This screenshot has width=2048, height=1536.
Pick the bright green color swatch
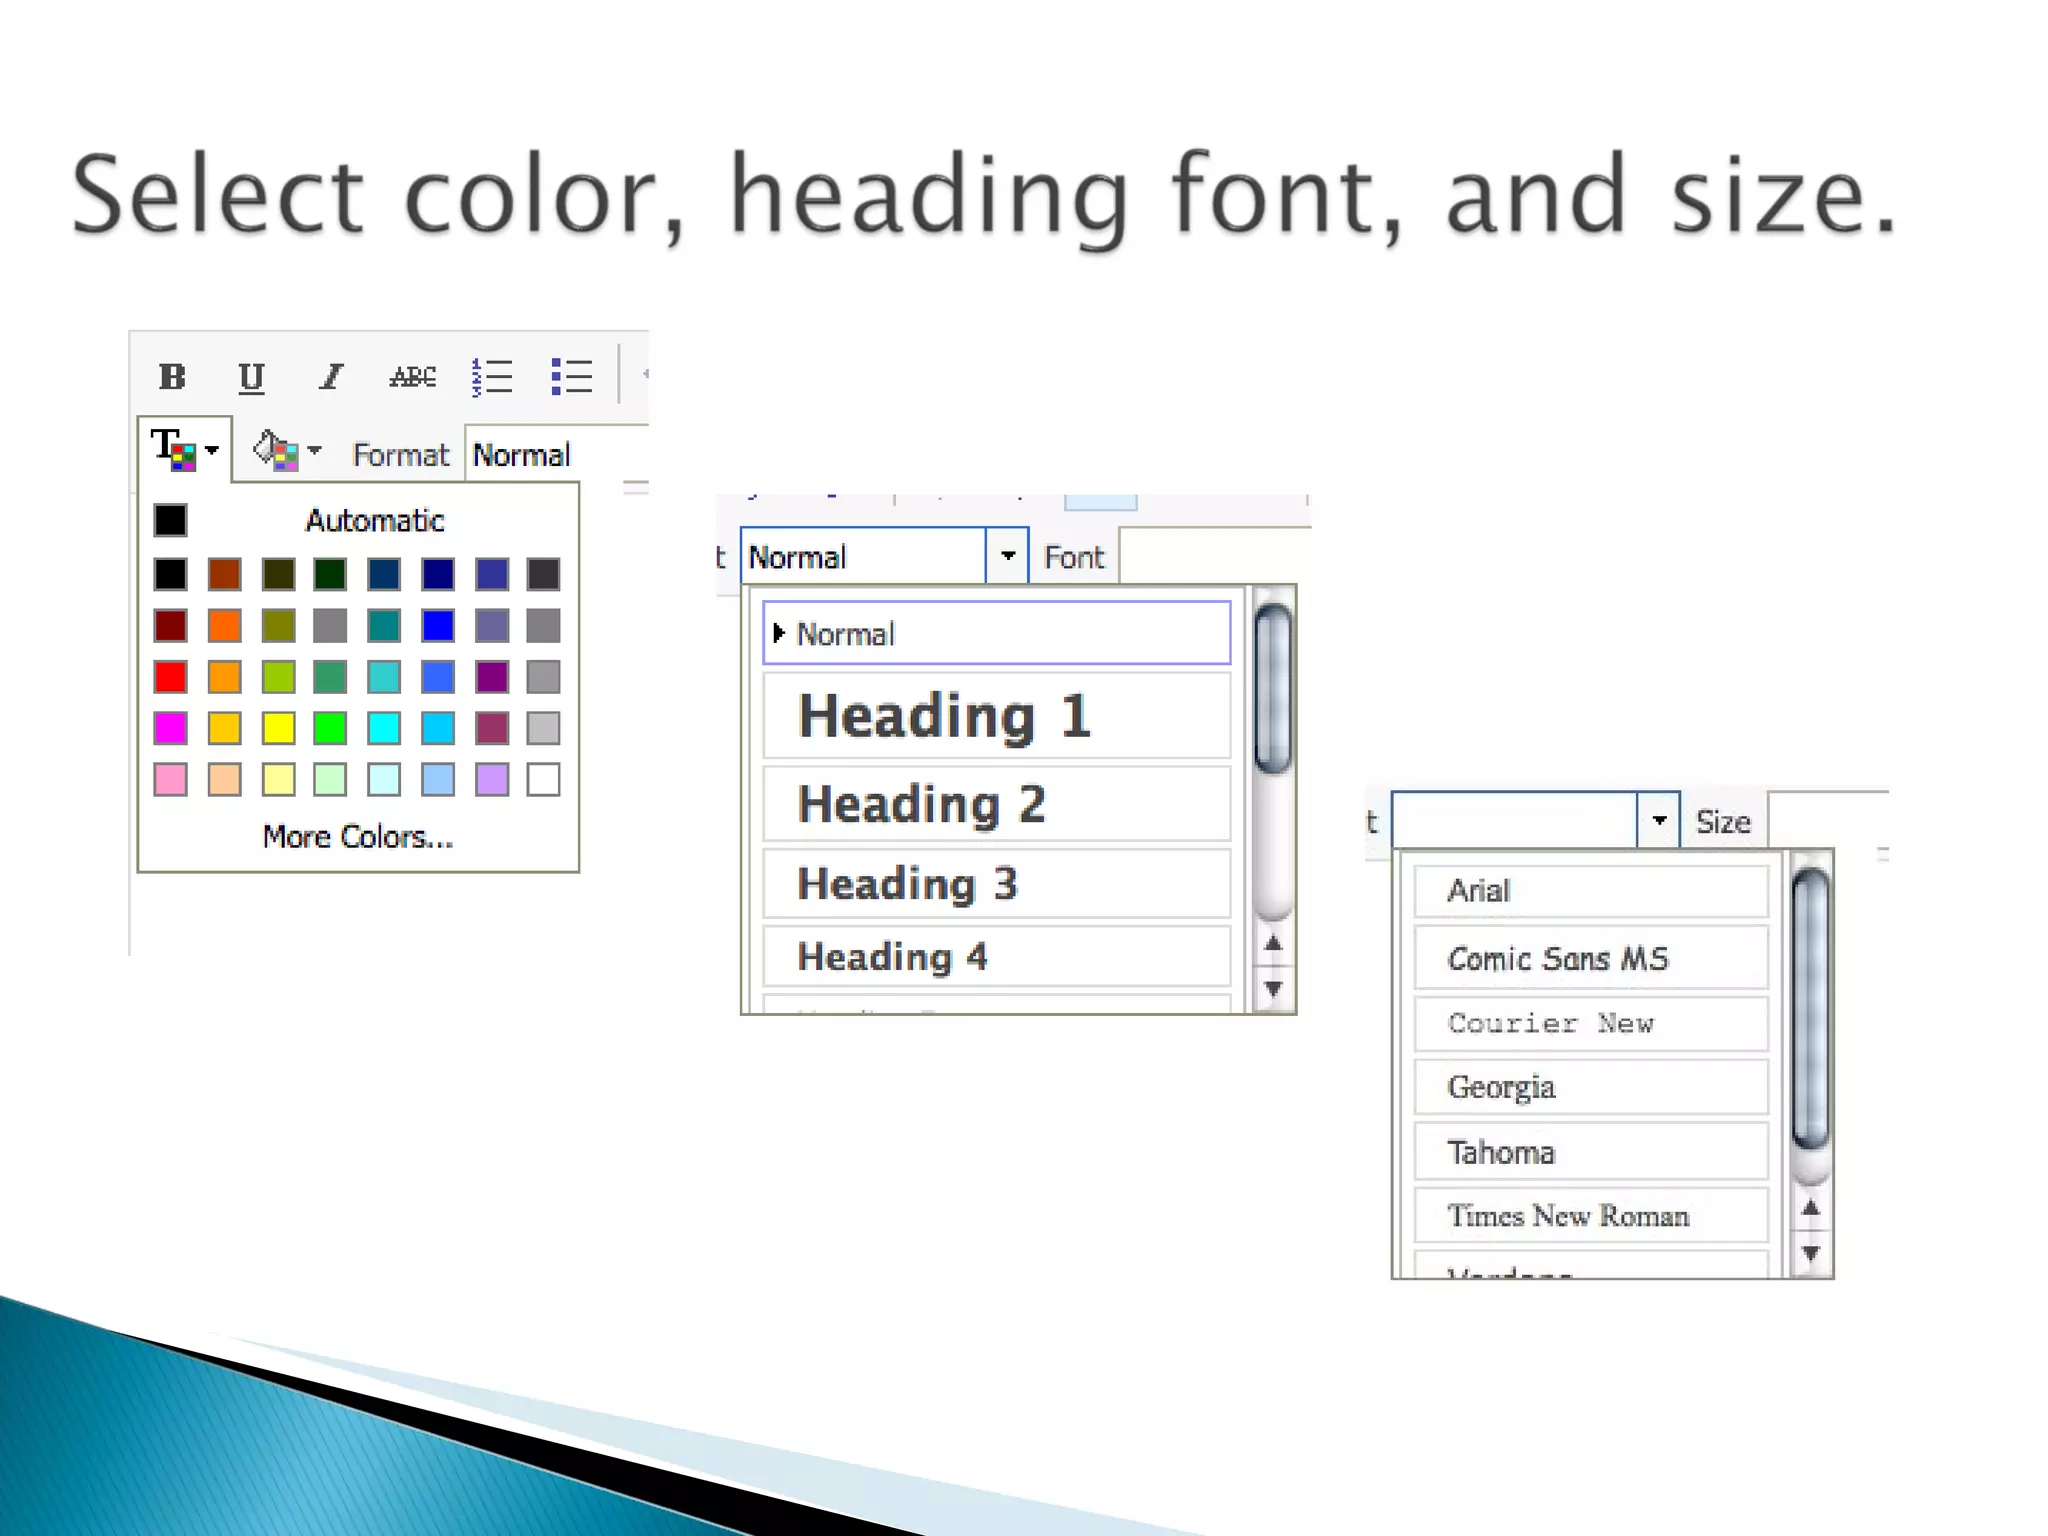click(x=330, y=728)
